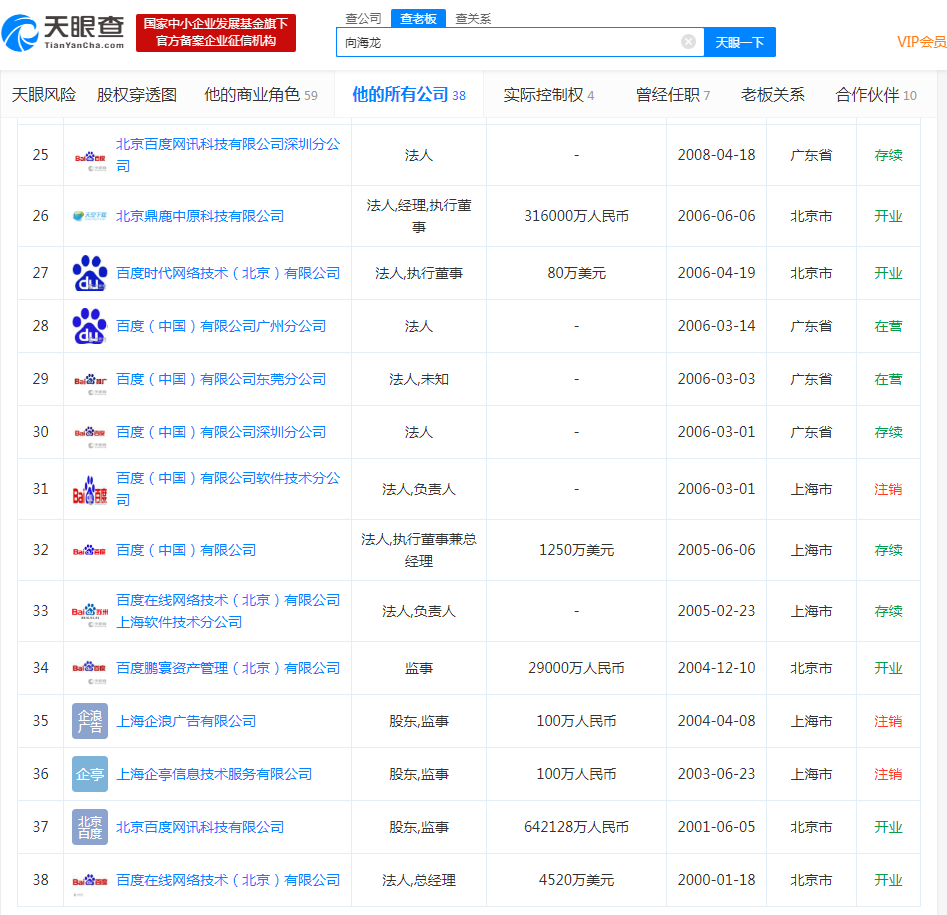The width and height of the screenshot is (947, 915).
Task: Select the 642128万人民币 capital cell
Action: click(576, 827)
